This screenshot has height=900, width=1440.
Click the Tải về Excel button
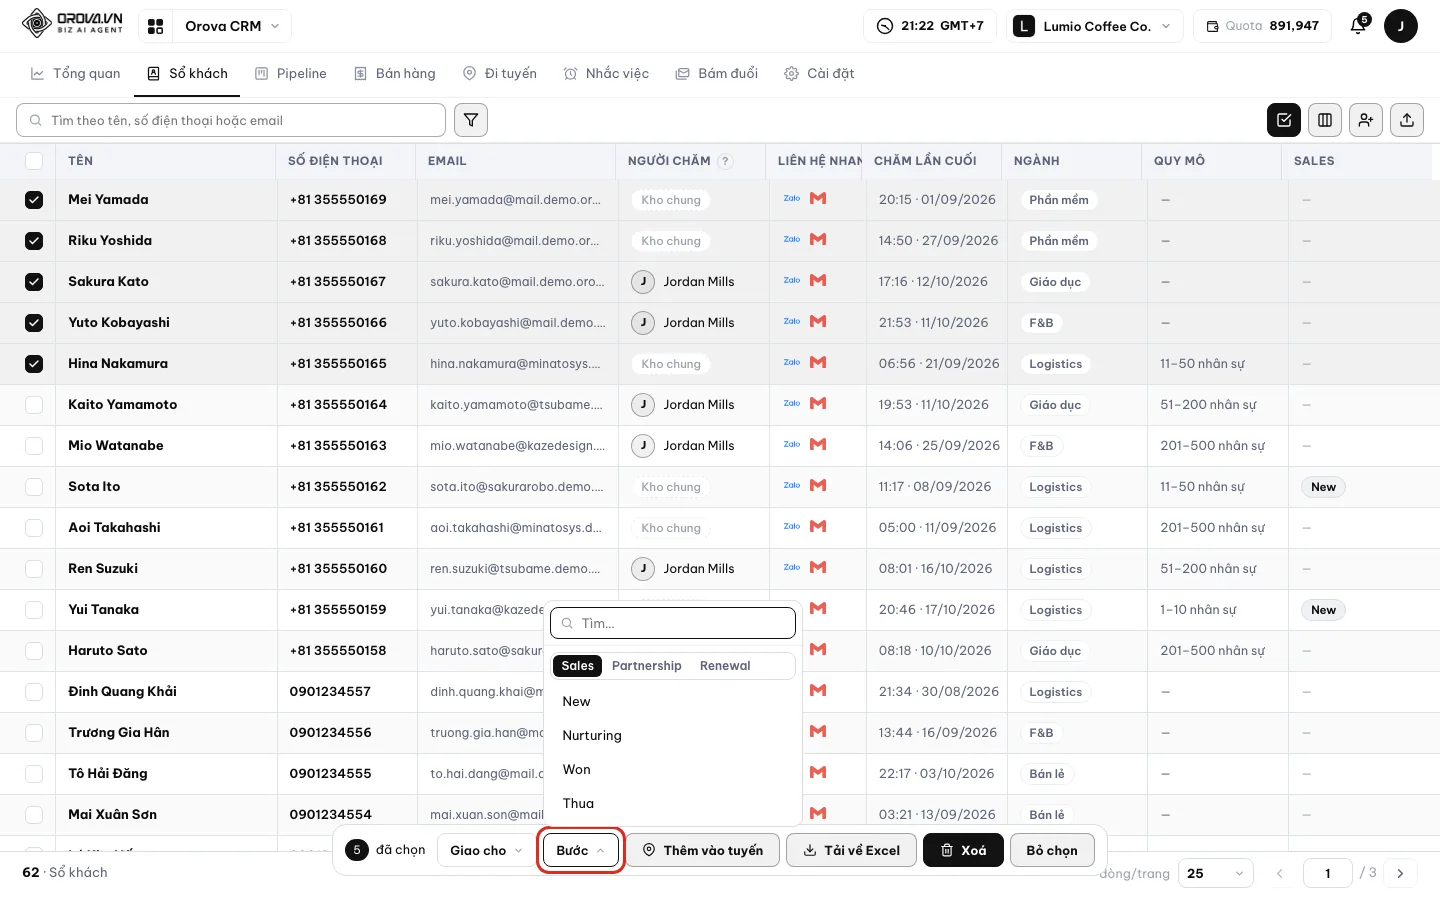click(x=852, y=850)
